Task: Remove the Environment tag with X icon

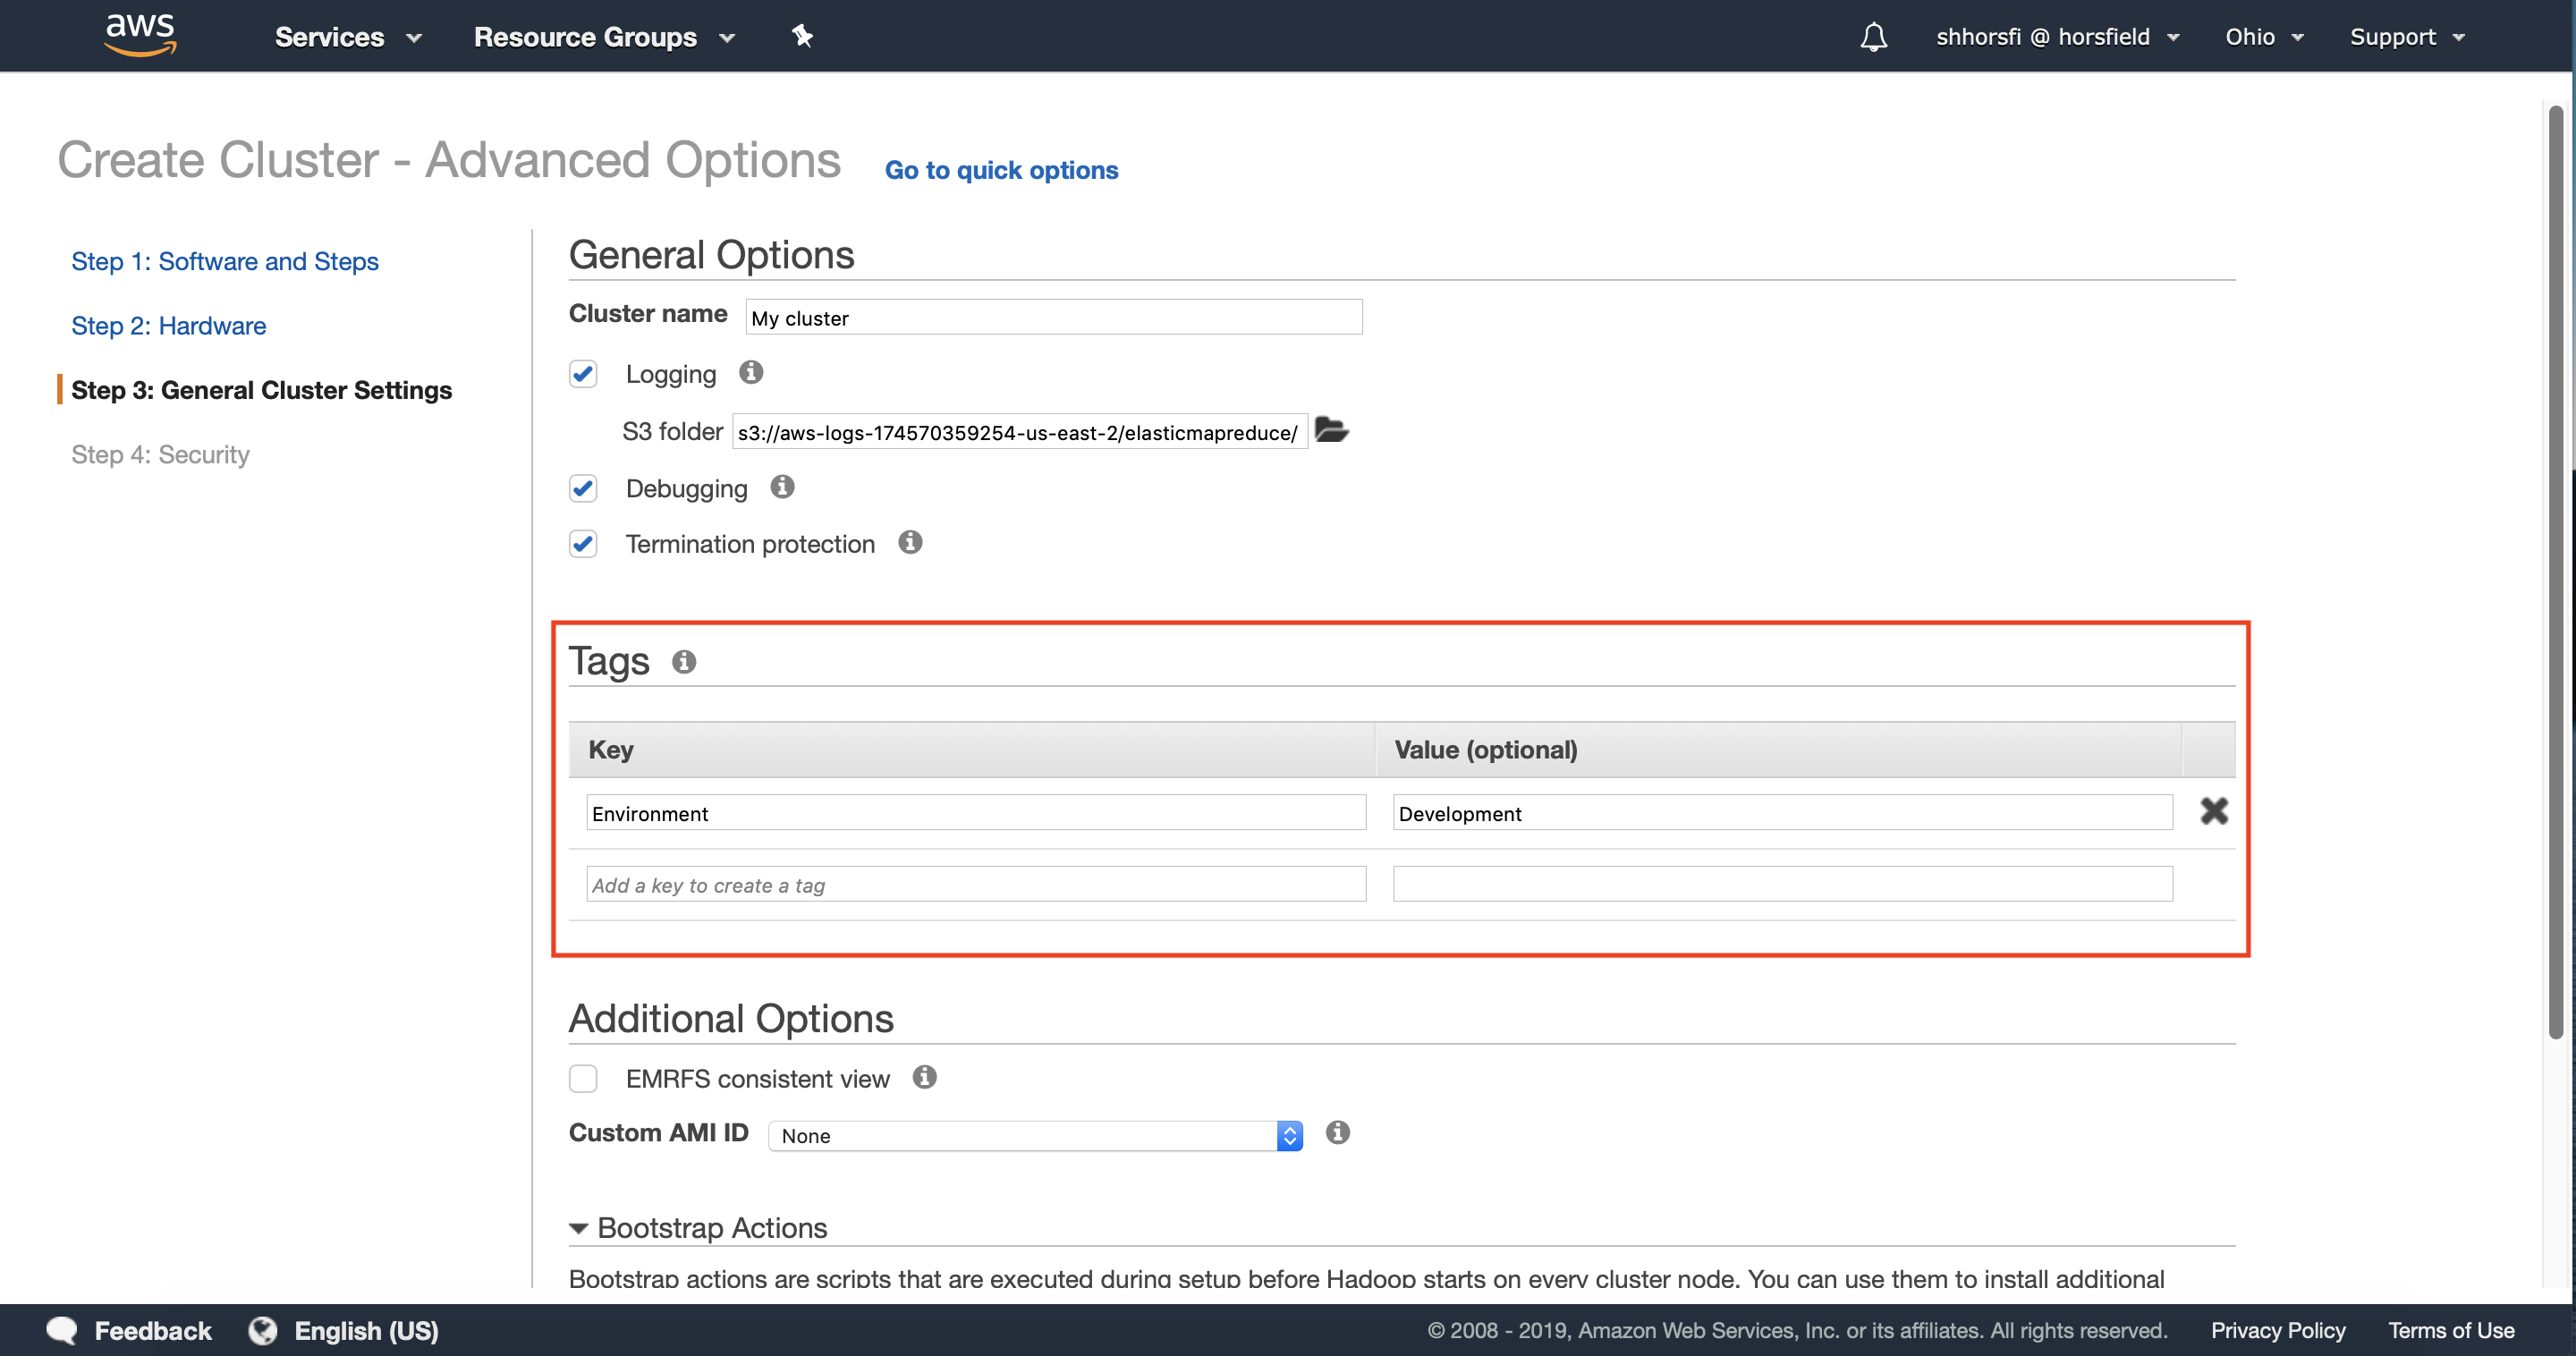Action: point(2214,811)
